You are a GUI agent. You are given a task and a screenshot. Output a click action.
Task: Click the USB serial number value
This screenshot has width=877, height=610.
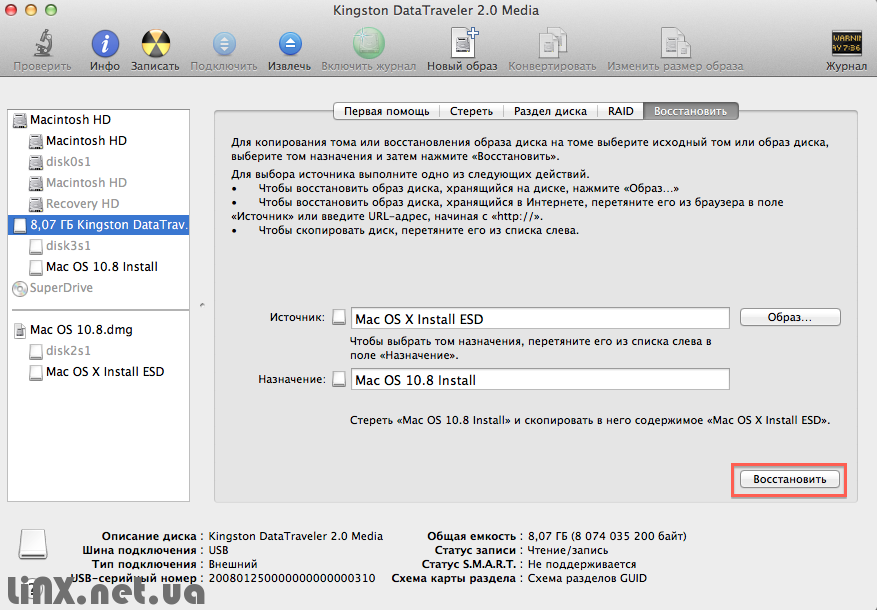pyautogui.click(x=292, y=578)
